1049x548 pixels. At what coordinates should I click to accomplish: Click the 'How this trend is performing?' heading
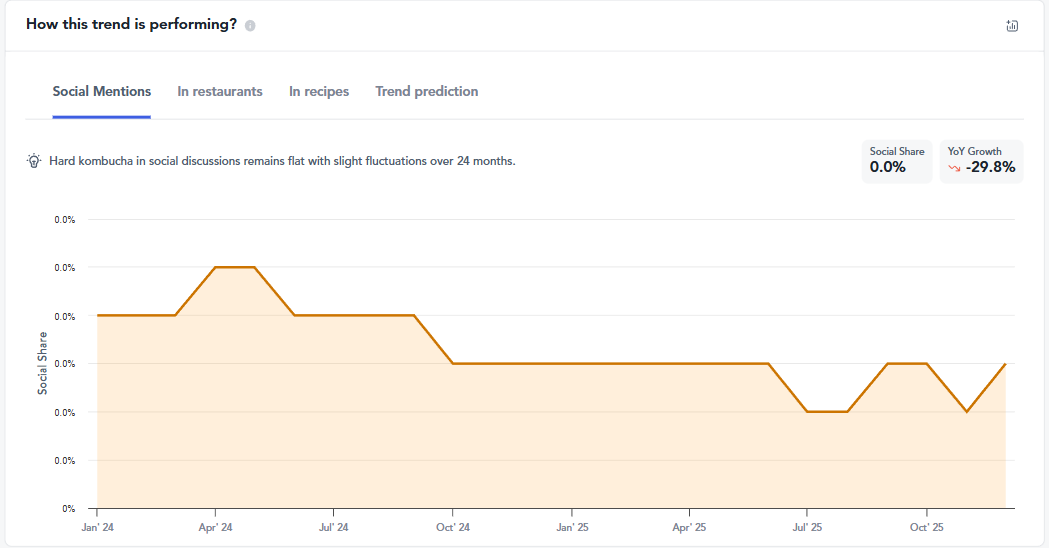click(131, 24)
